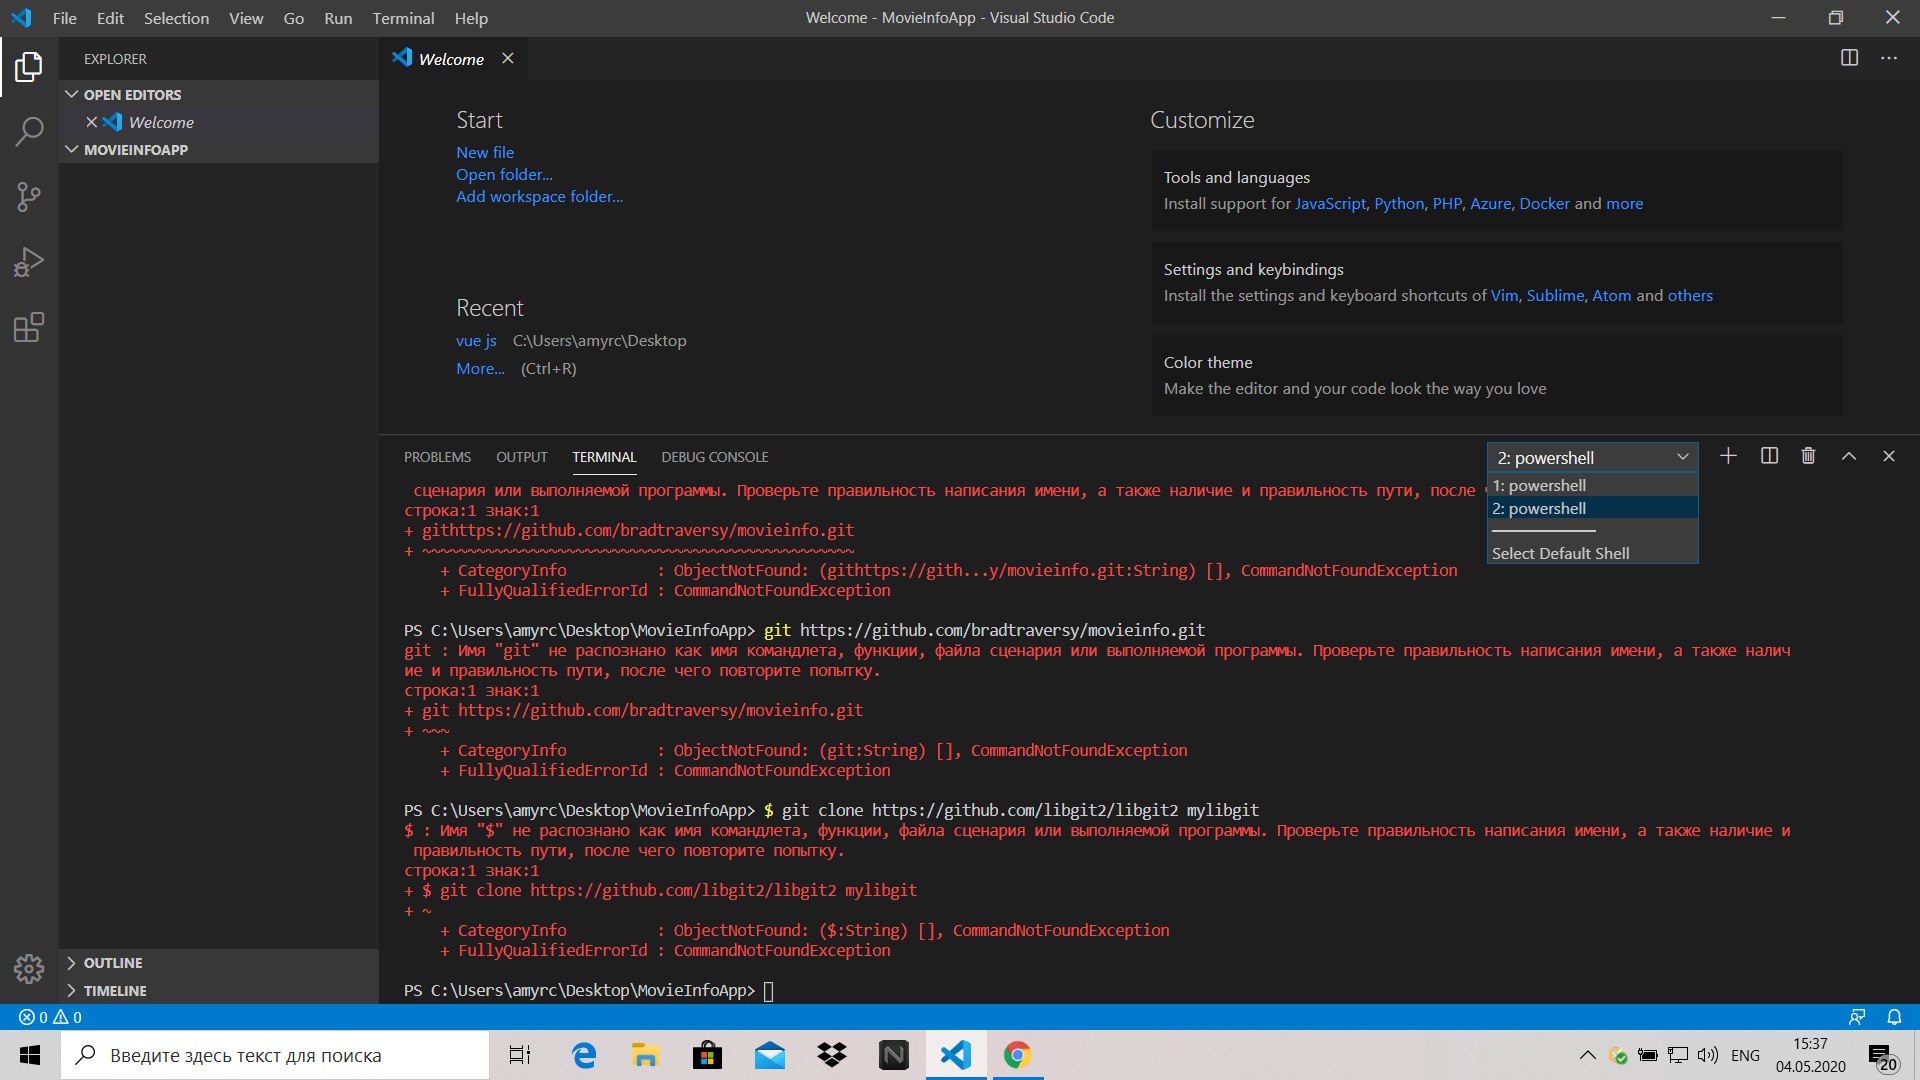The image size is (1920, 1080).
Task: Open the Explorer view in activity bar
Action: click(29, 67)
